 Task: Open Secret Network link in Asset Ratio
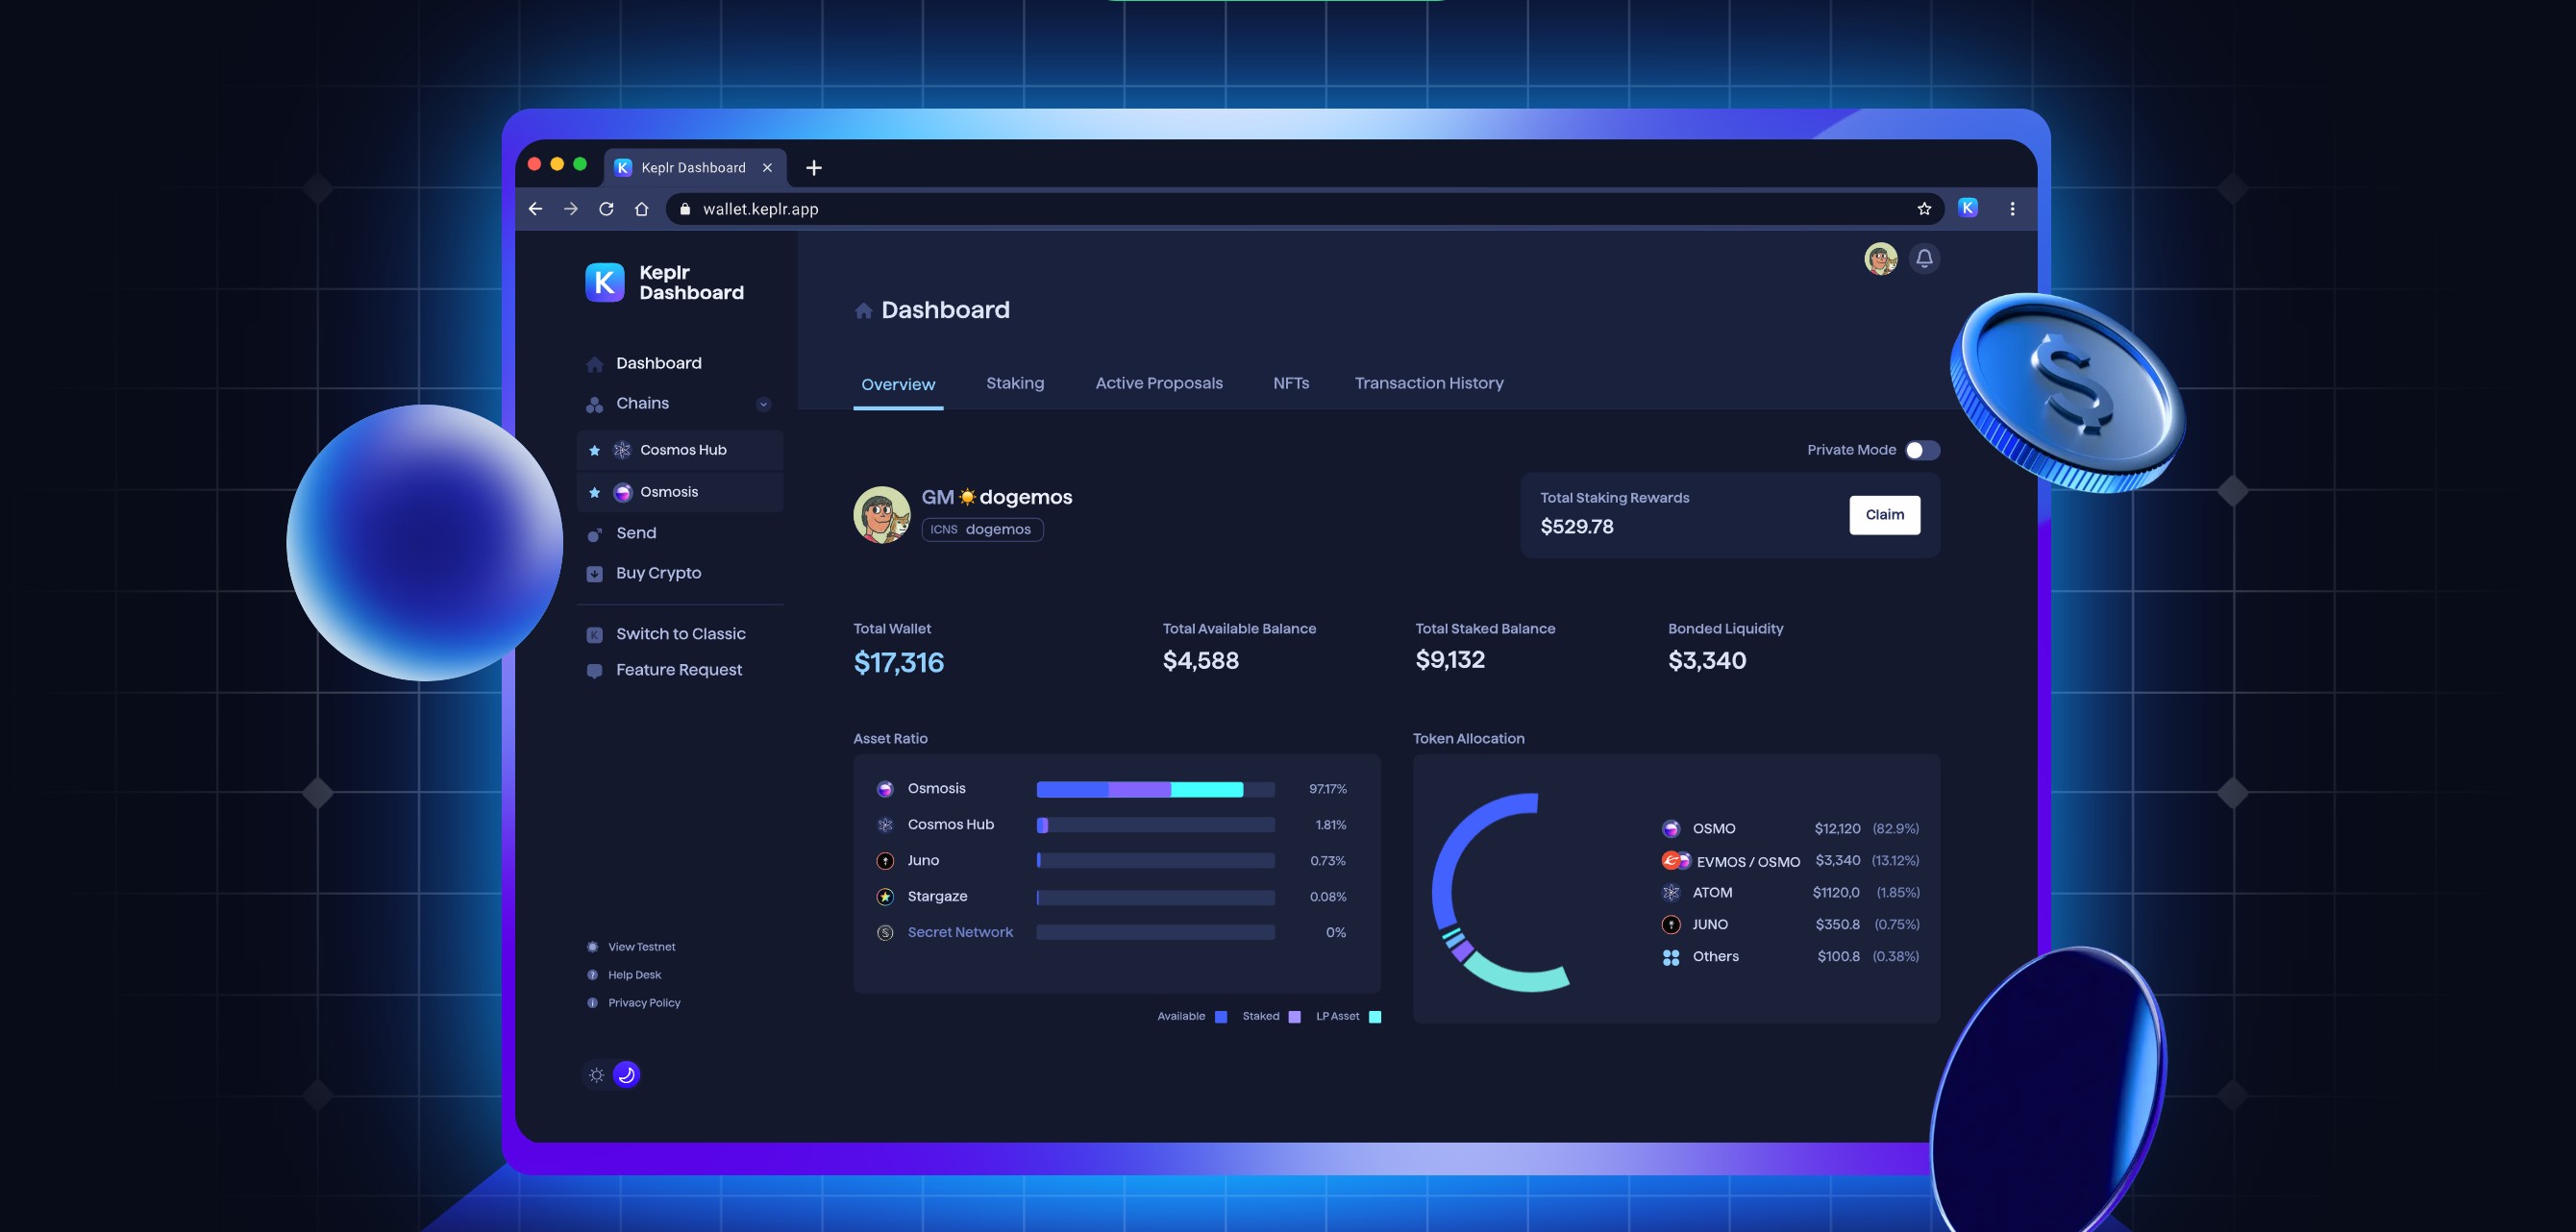(960, 933)
